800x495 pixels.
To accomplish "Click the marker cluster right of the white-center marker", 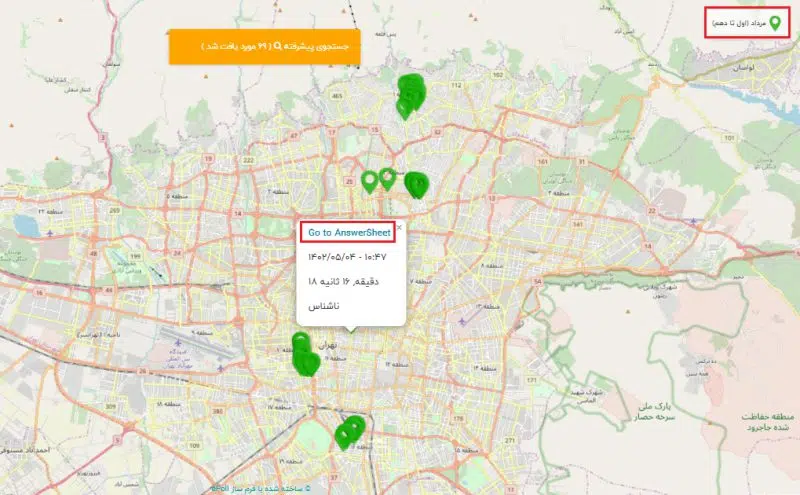I will point(416,185).
